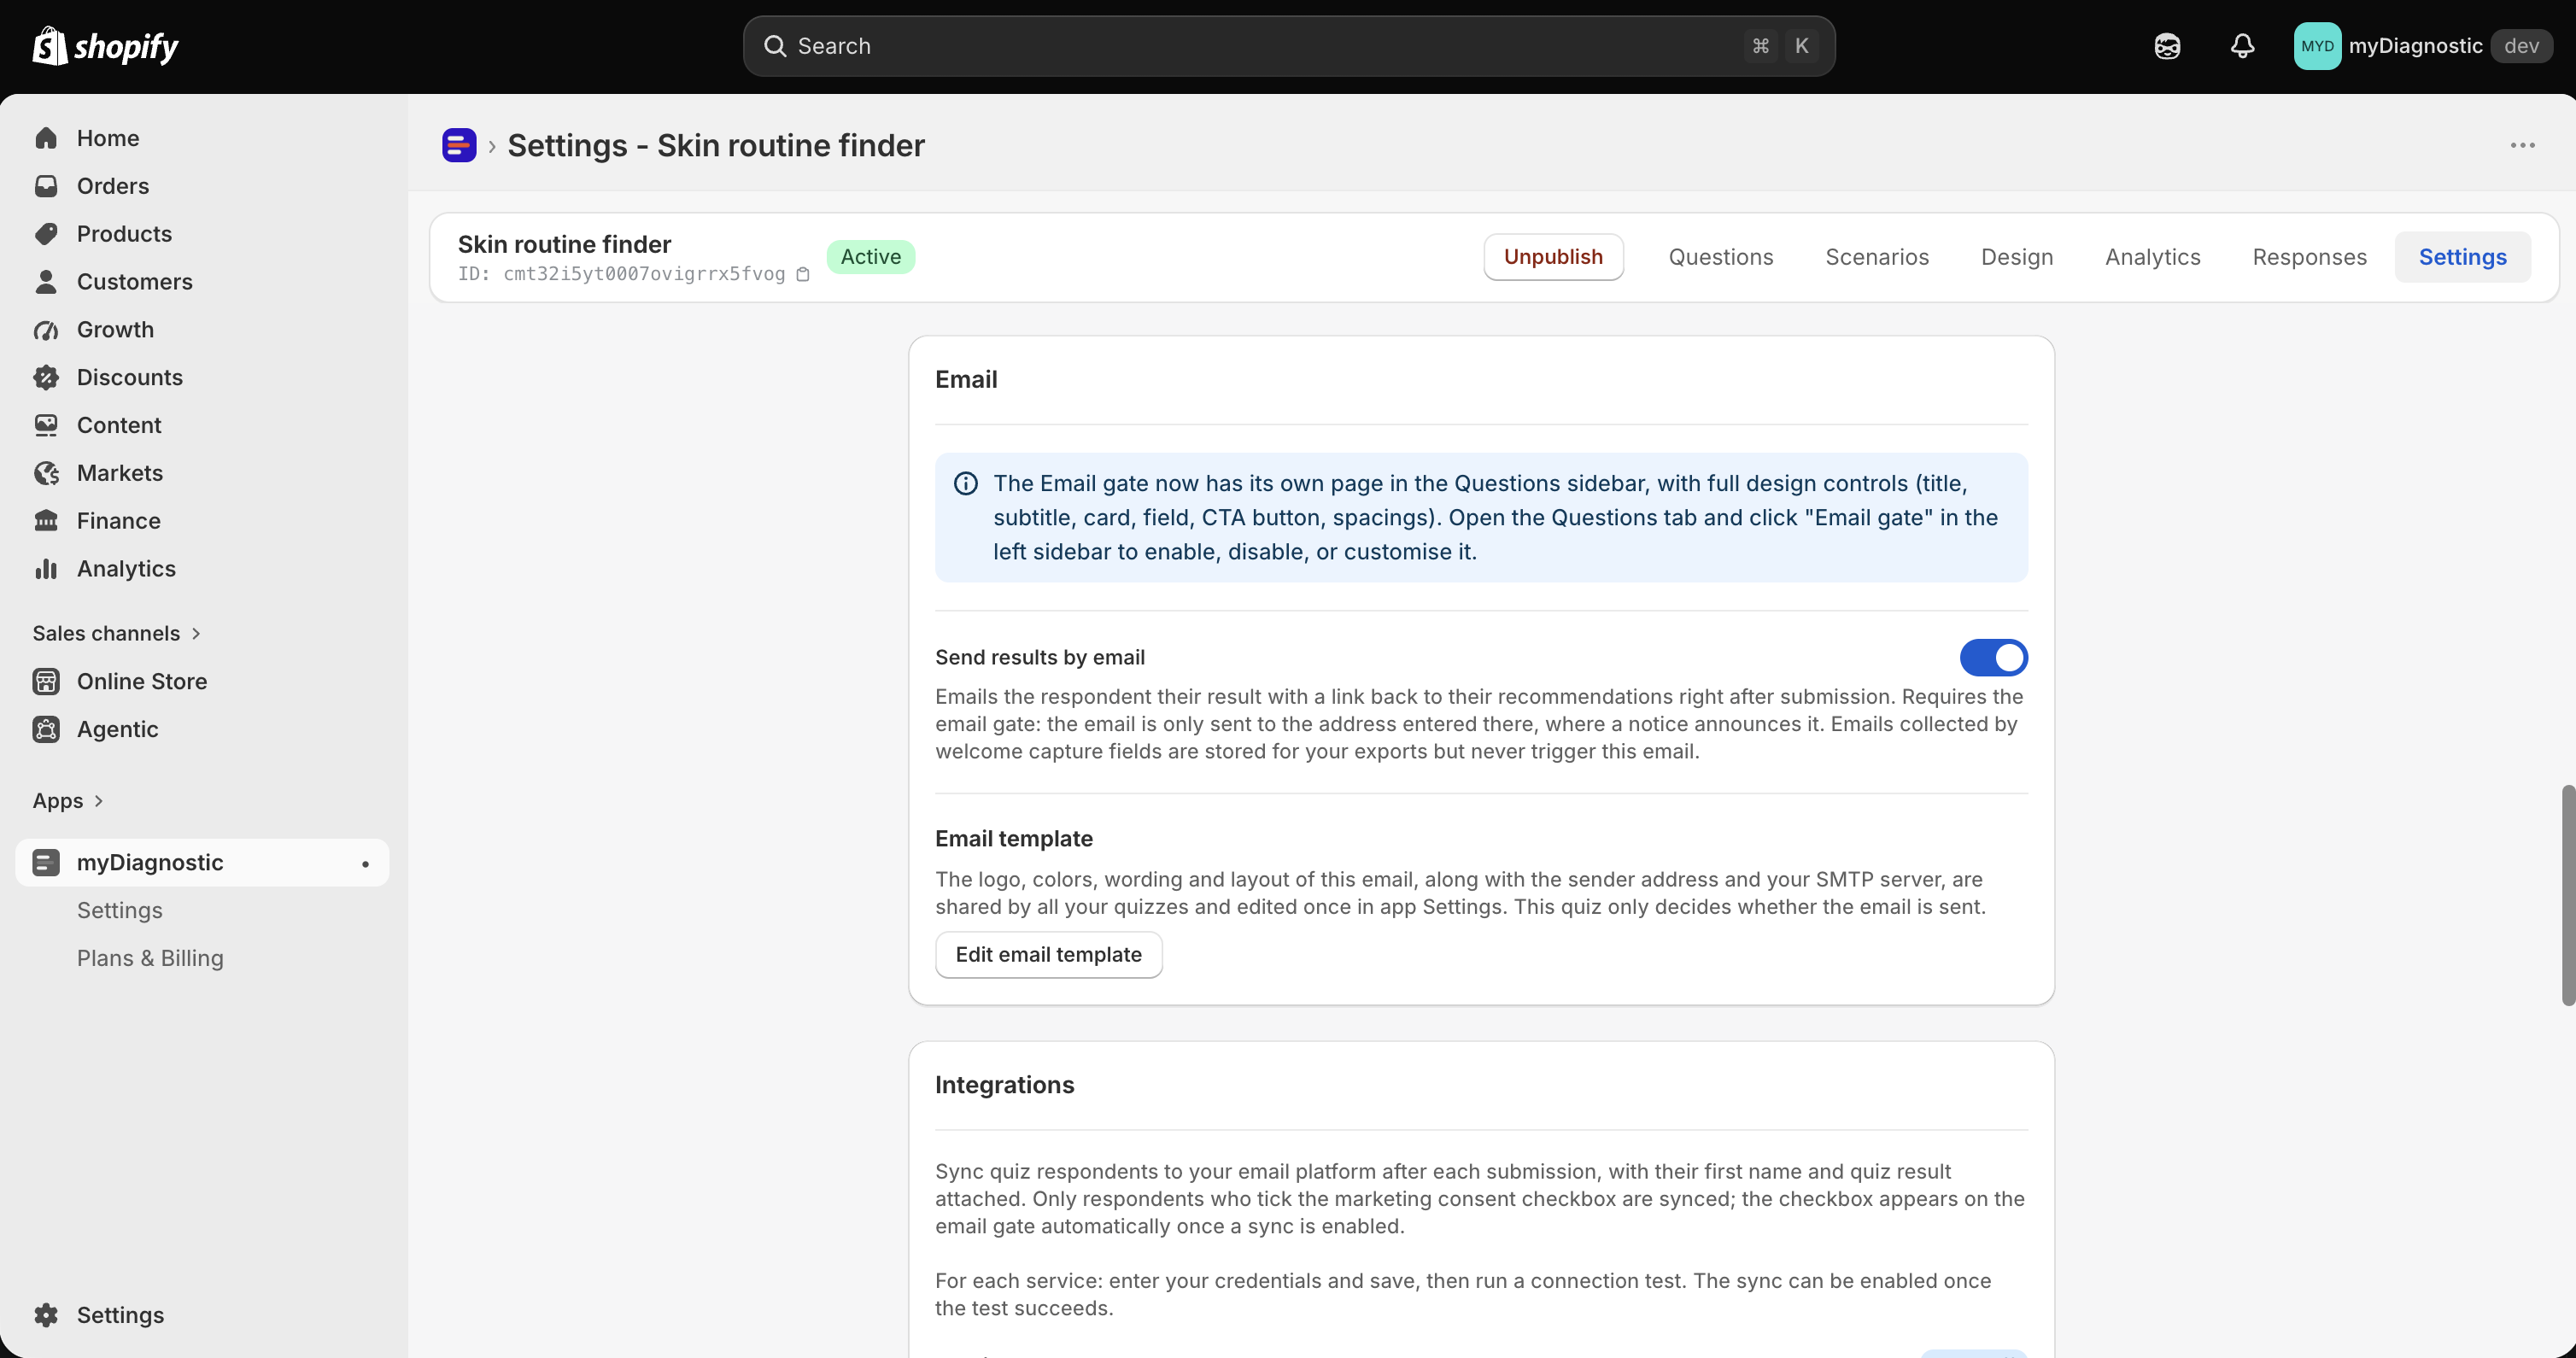Viewport: 2576px width, 1358px height.
Task: Switch to the Questions tab
Action: (x=1720, y=257)
